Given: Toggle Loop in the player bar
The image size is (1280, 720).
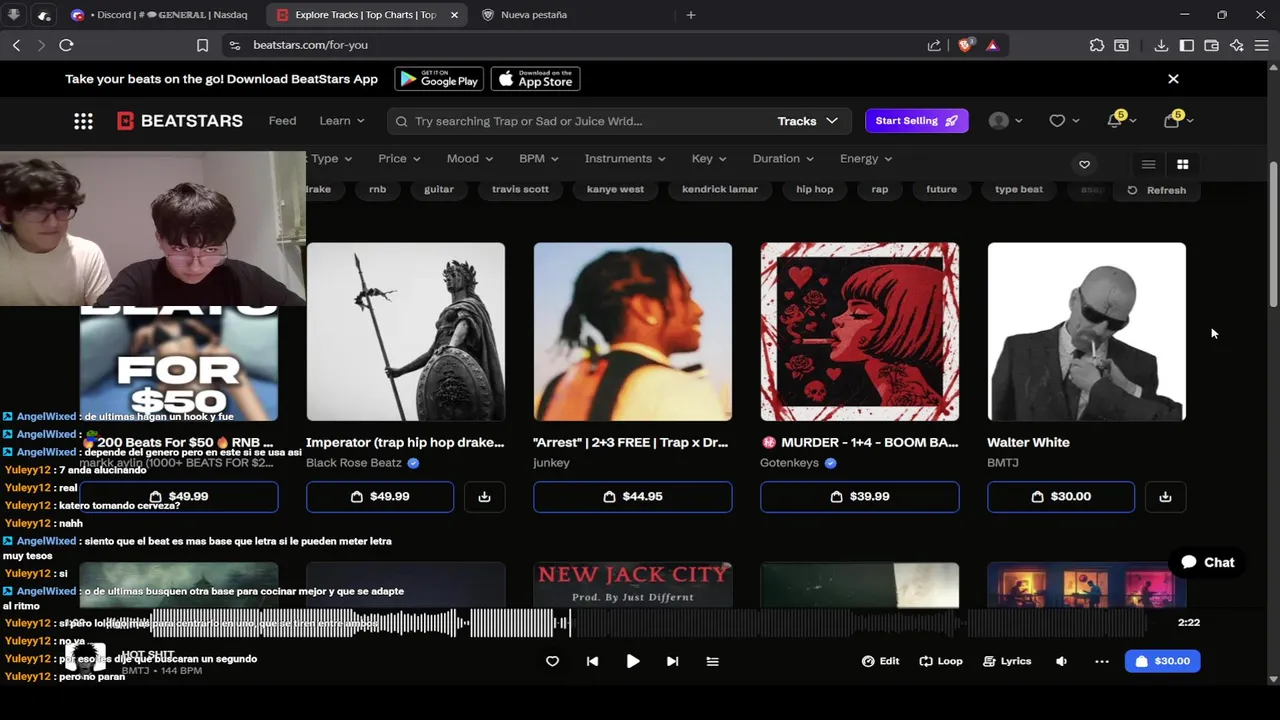Looking at the screenshot, I should (x=941, y=661).
